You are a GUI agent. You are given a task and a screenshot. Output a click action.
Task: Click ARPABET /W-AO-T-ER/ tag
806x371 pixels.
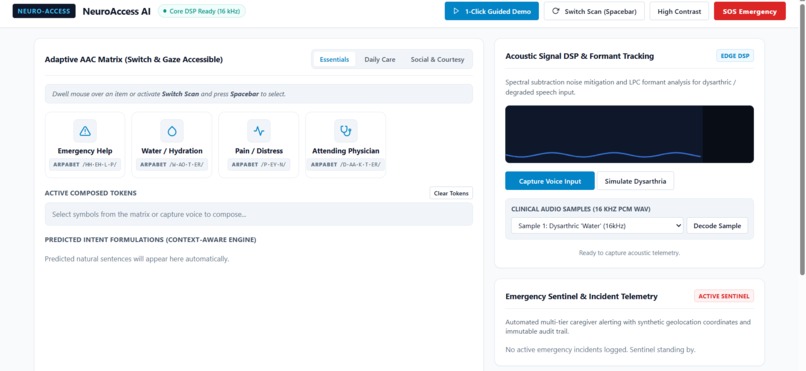pos(172,164)
